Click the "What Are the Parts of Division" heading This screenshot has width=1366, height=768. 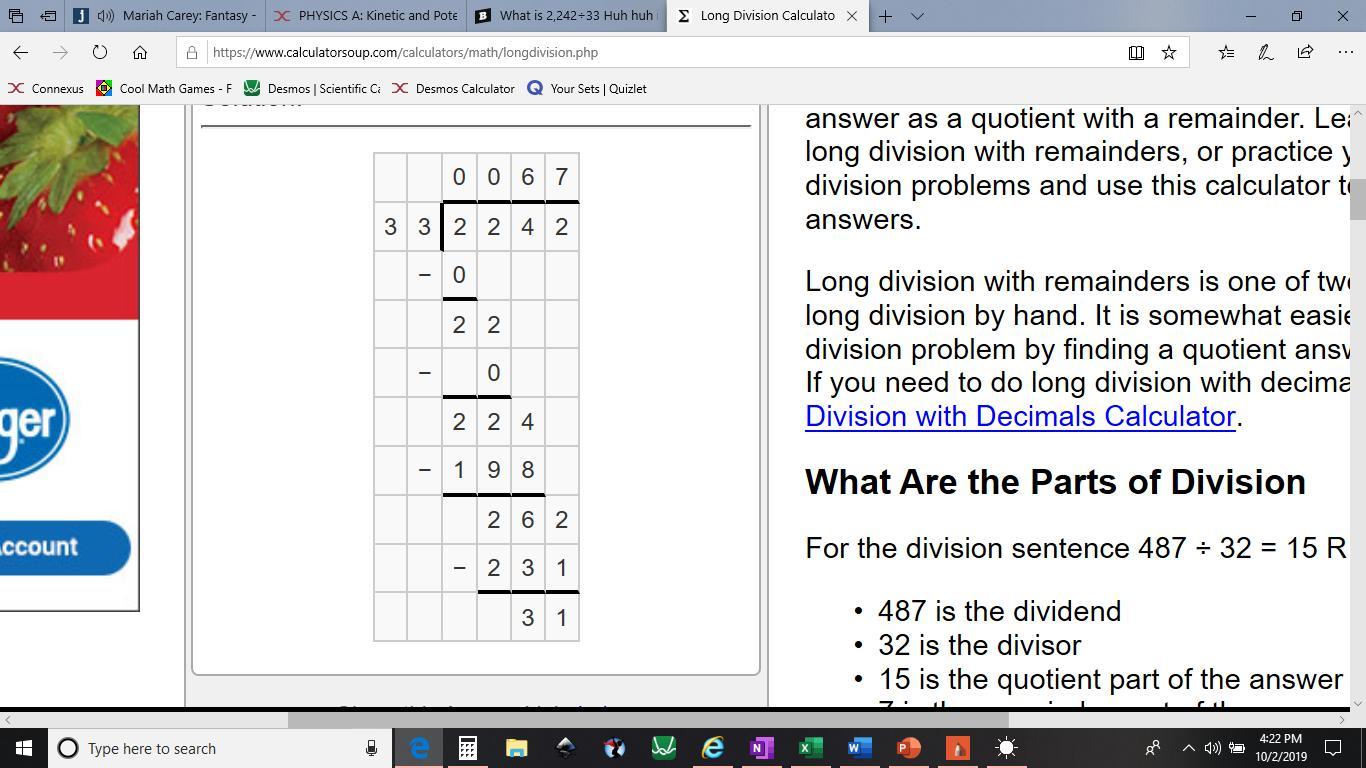[x=1055, y=482]
